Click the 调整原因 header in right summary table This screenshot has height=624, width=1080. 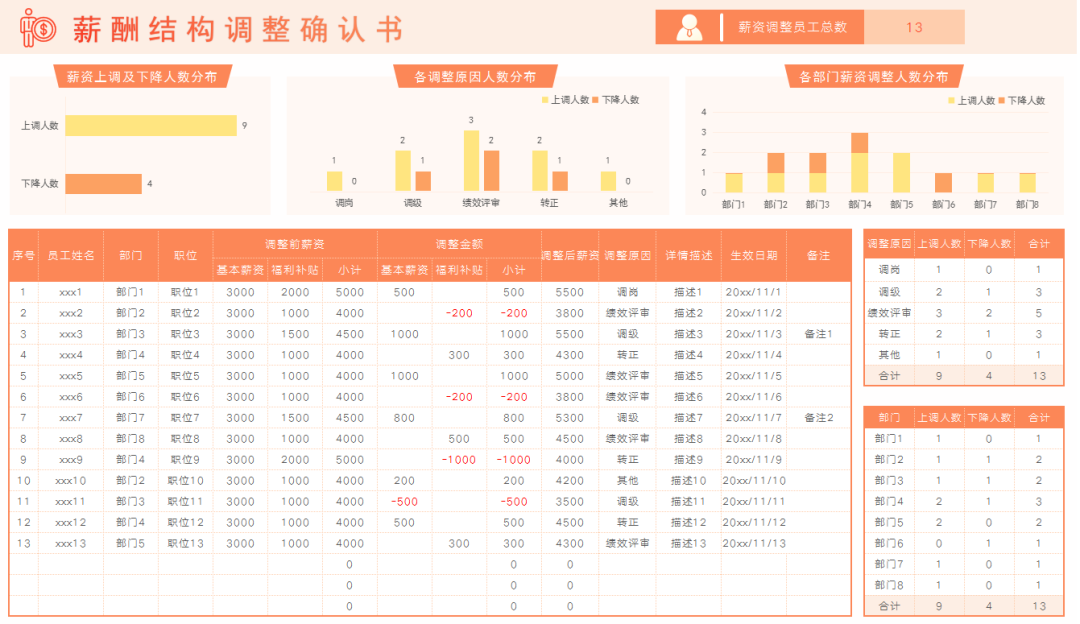pos(888,244)
